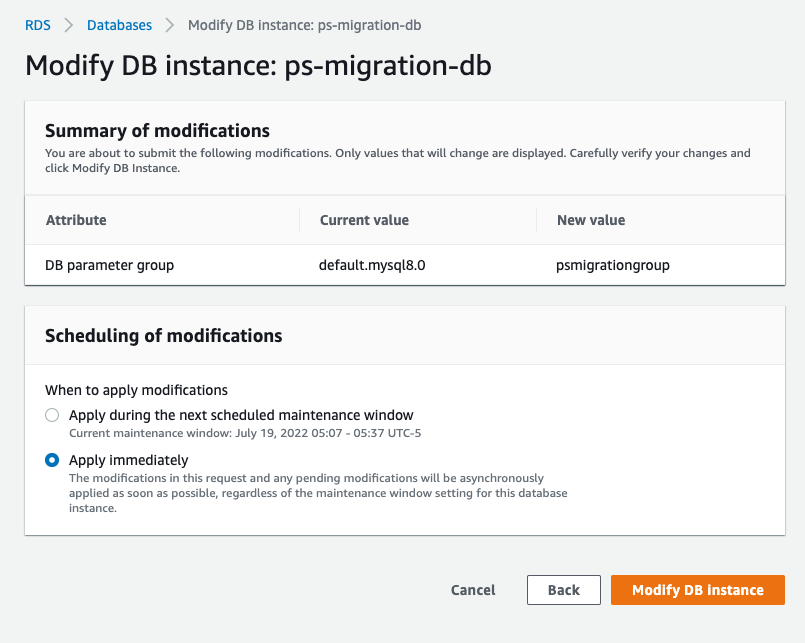Click the 'Attribute' column header
The image size is (805, 643).
tap(75, 220)
